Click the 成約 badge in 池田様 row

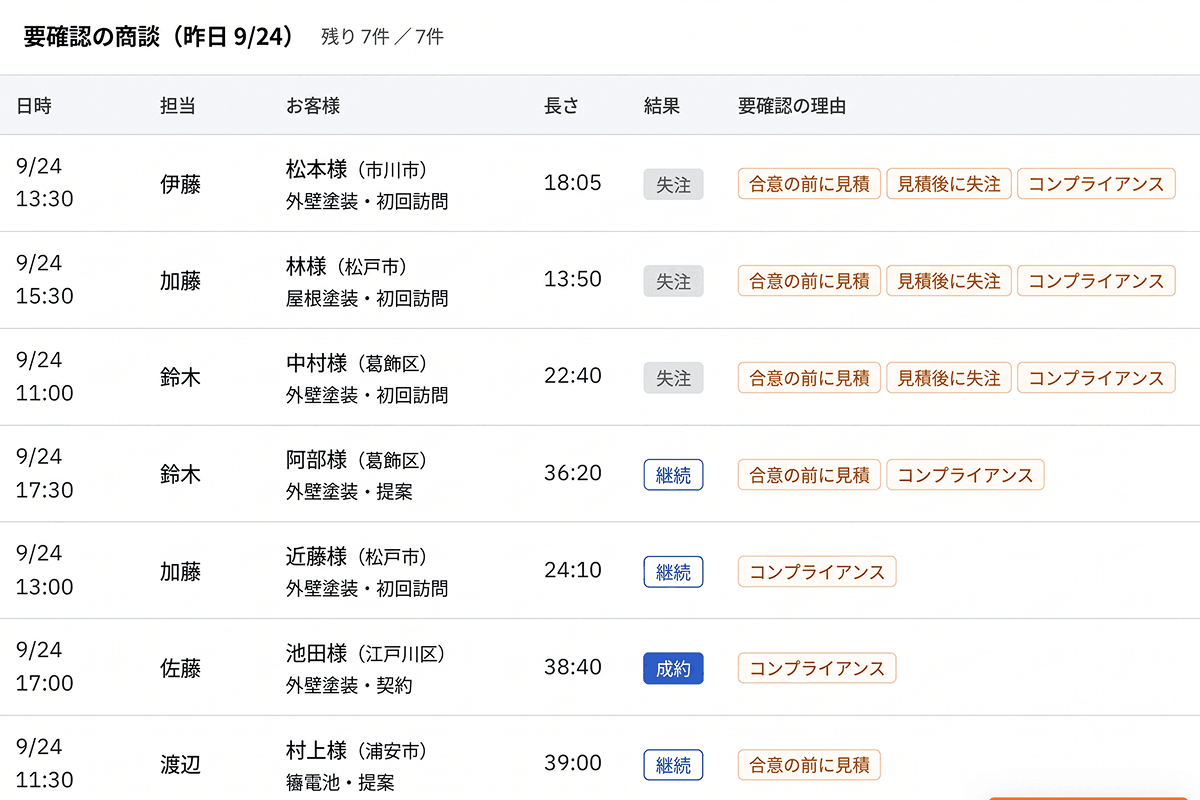(673, 669)
